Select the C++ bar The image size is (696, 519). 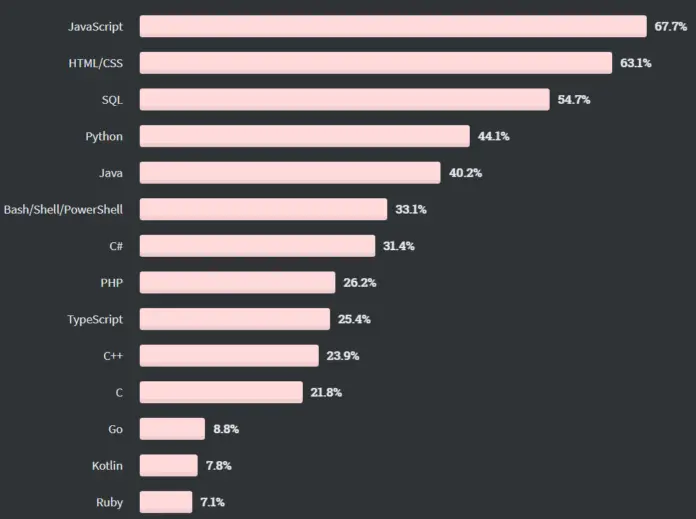(229, 356)
